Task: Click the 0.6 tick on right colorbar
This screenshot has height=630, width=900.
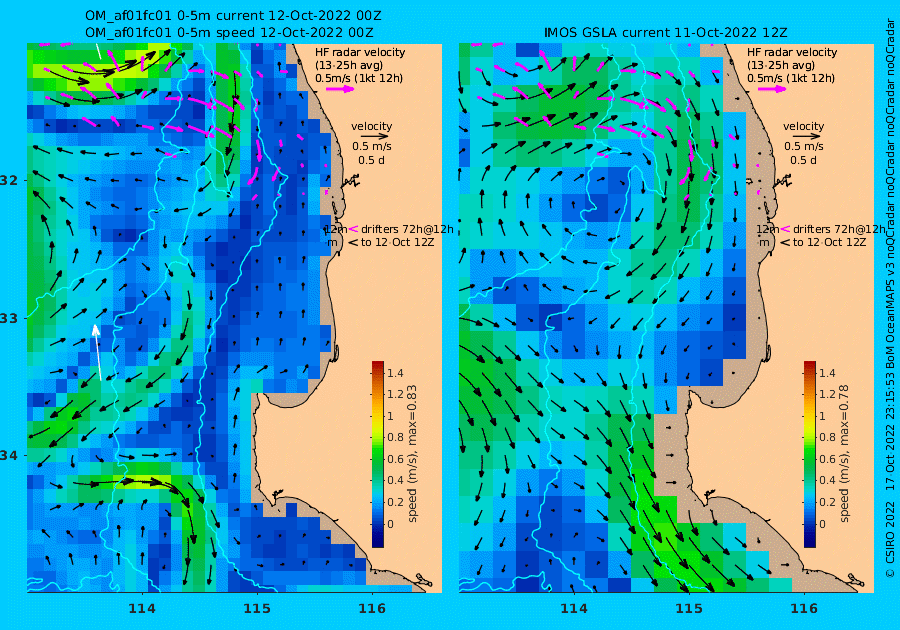Action: [x=827, y=459]
